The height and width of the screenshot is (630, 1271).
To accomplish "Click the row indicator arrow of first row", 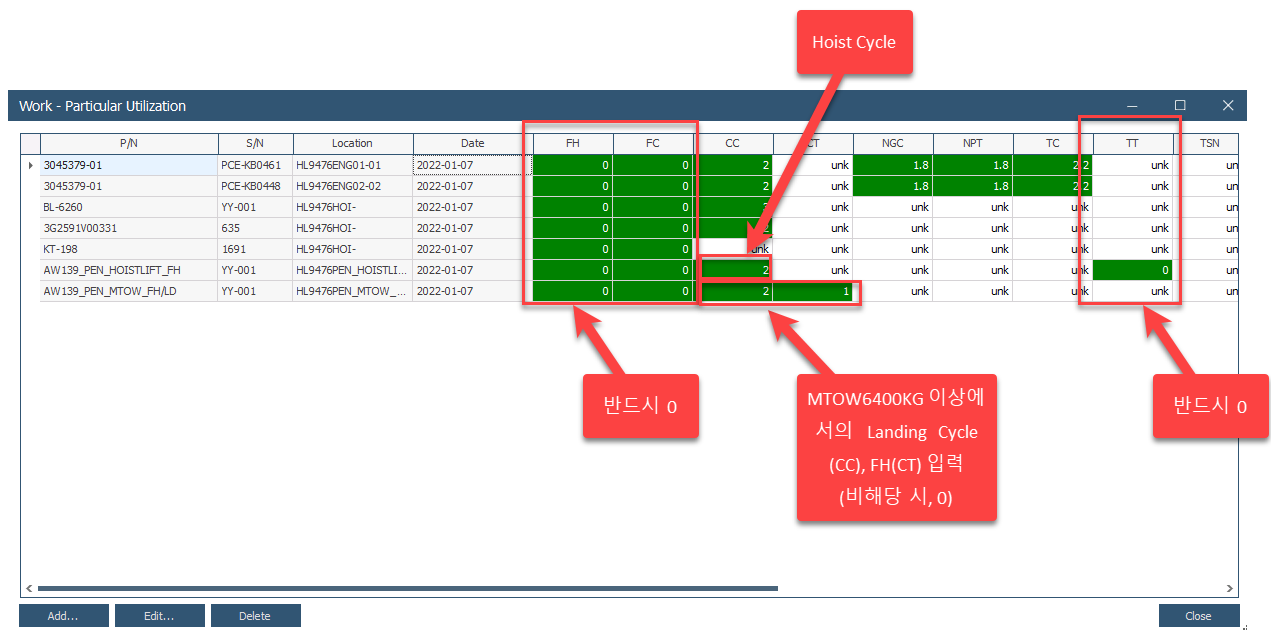I will pyautogui.click(x=30, y=165).
